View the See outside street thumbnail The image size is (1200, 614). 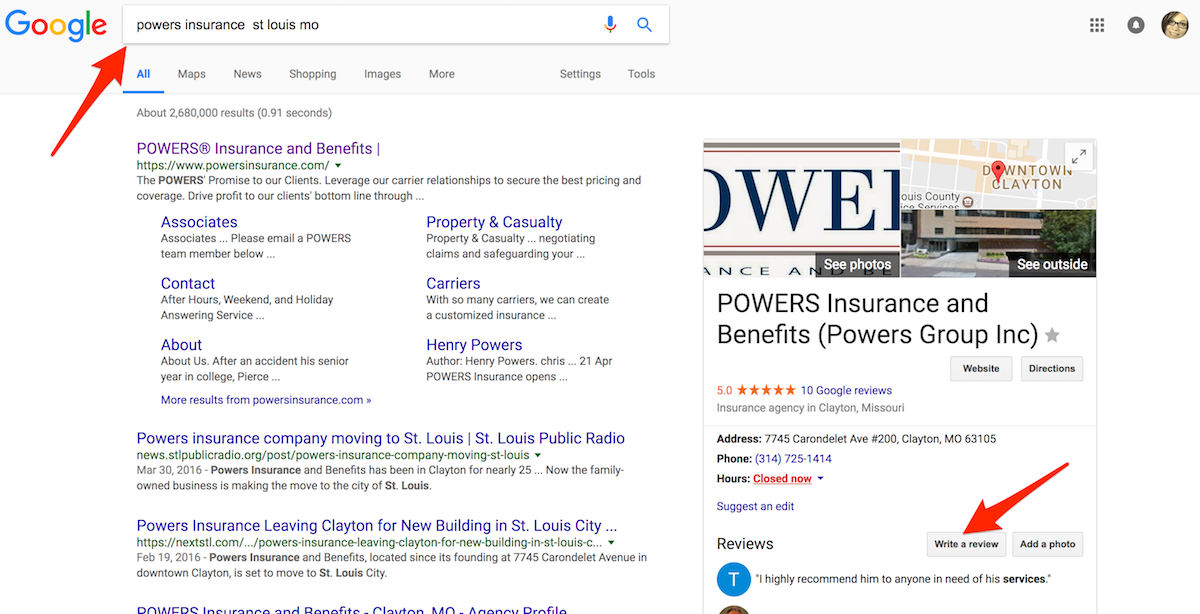click(999, 244)
